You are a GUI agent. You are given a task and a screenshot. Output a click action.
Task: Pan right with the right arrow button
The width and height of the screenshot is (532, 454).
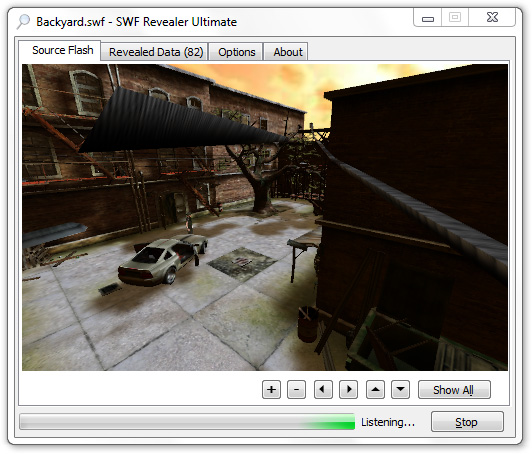(348, 390)
